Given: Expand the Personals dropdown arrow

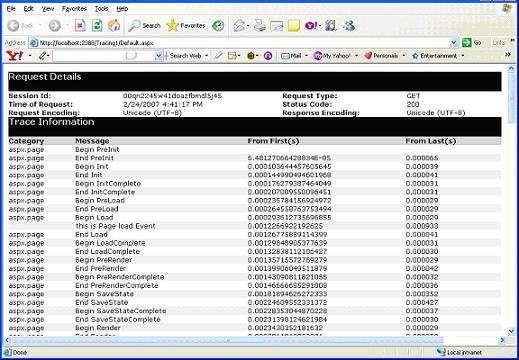Looking at the screenshot, I should click(x=404, y=56).
